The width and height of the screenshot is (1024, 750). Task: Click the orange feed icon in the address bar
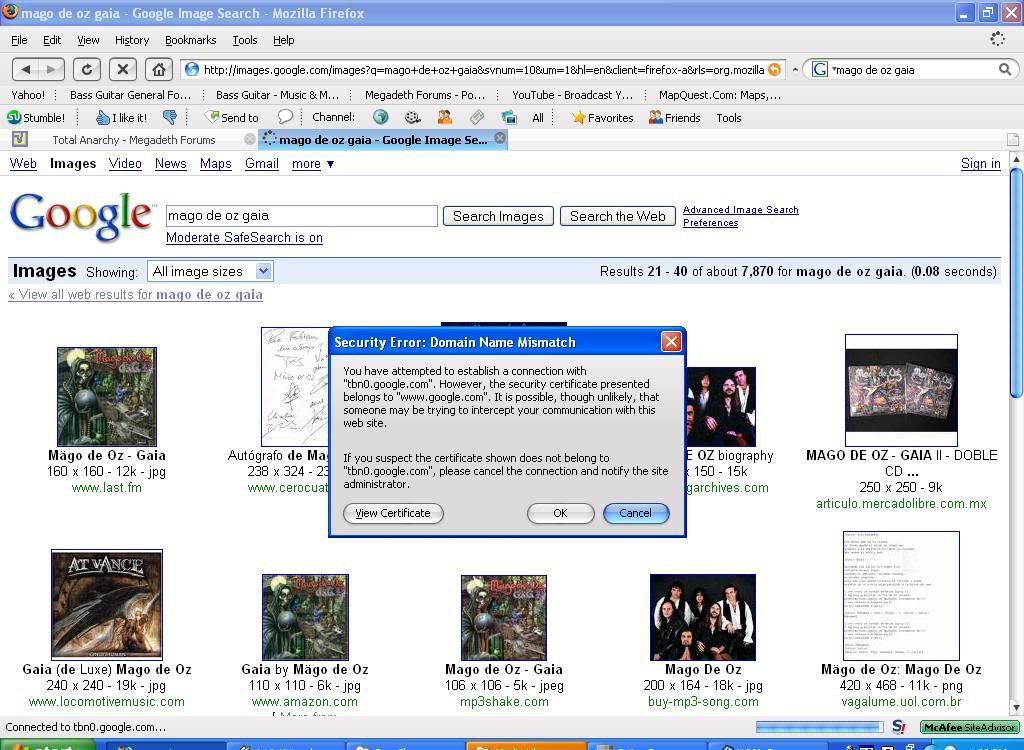pos(775,69)
